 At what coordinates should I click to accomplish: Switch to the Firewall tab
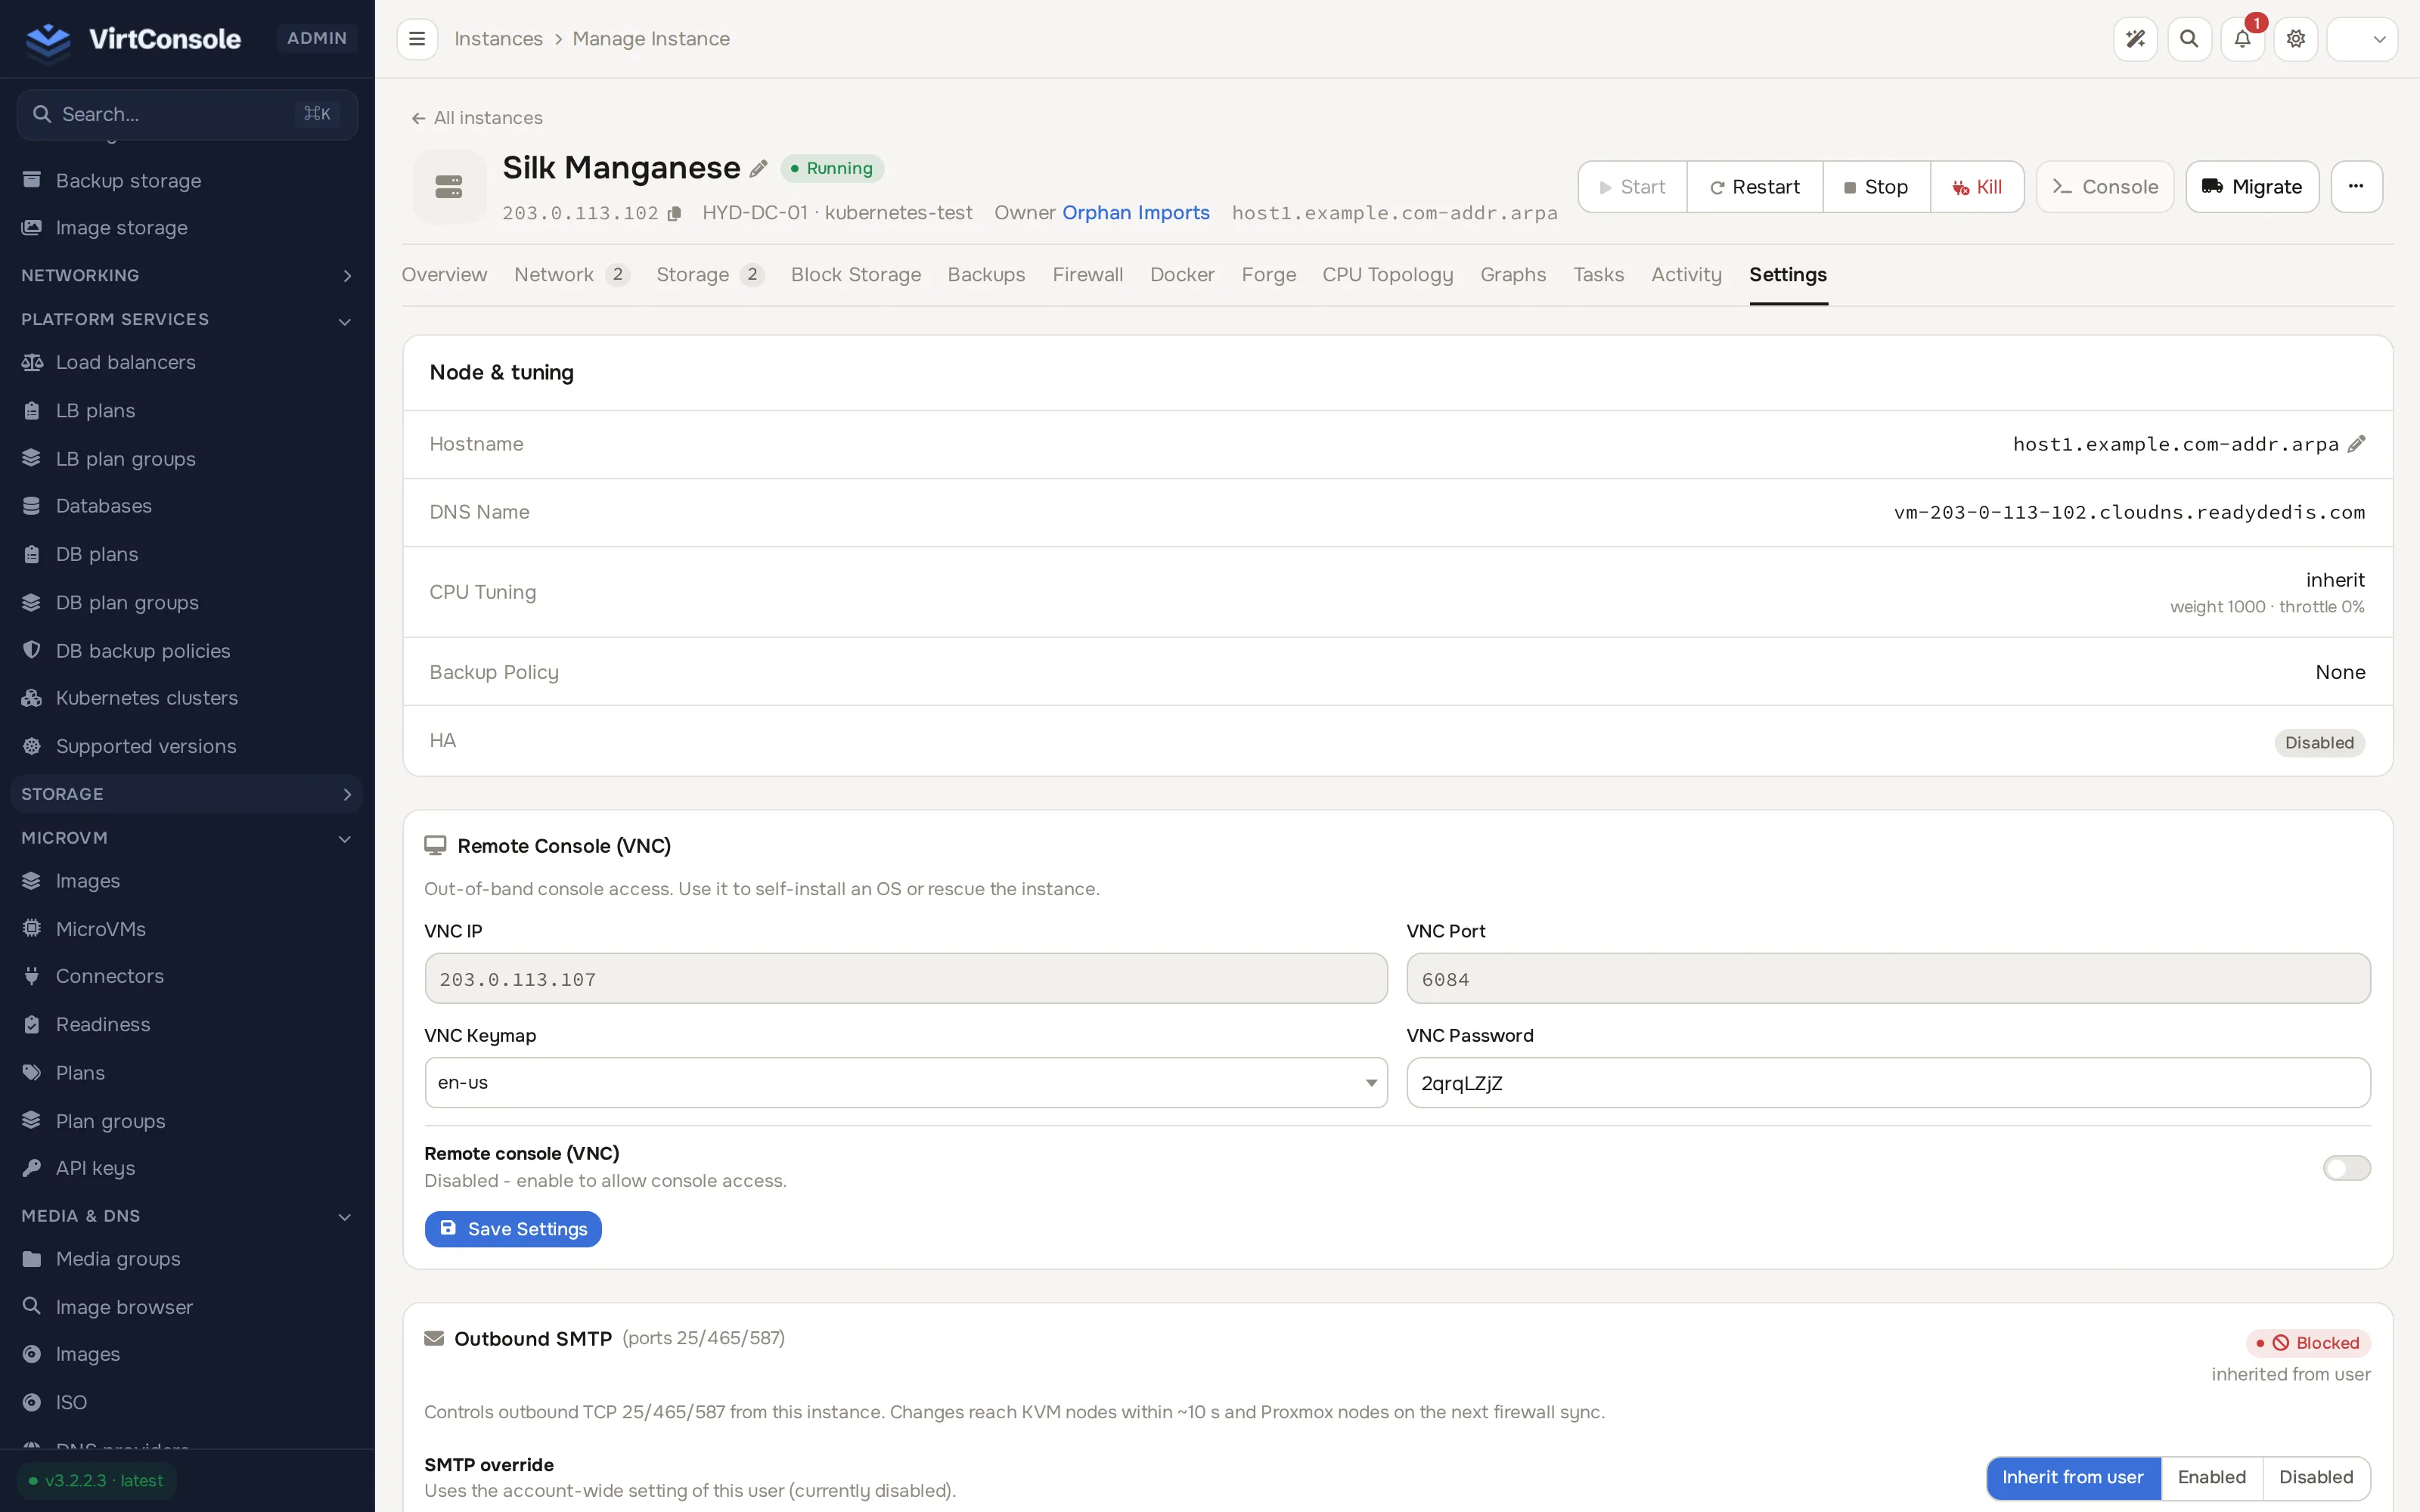pos(1087,275)
